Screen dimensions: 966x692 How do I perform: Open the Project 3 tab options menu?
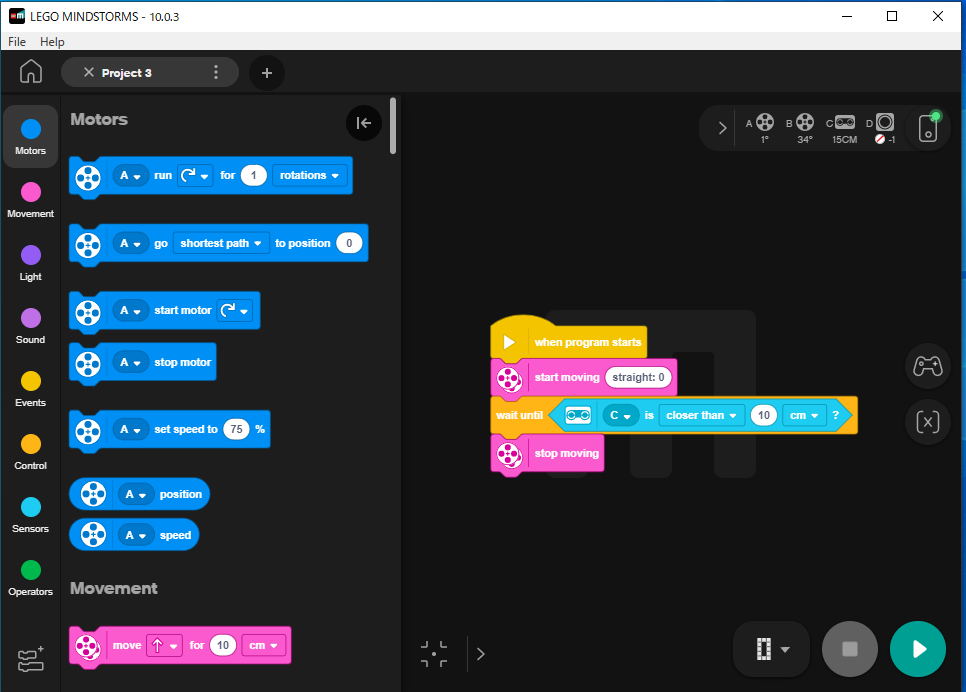pyautogui.click(x=216, y=73)
